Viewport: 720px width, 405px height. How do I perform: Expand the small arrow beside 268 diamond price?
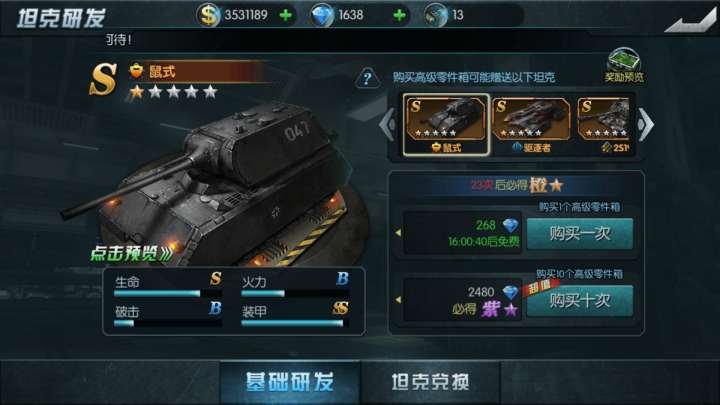click(398, 233)
